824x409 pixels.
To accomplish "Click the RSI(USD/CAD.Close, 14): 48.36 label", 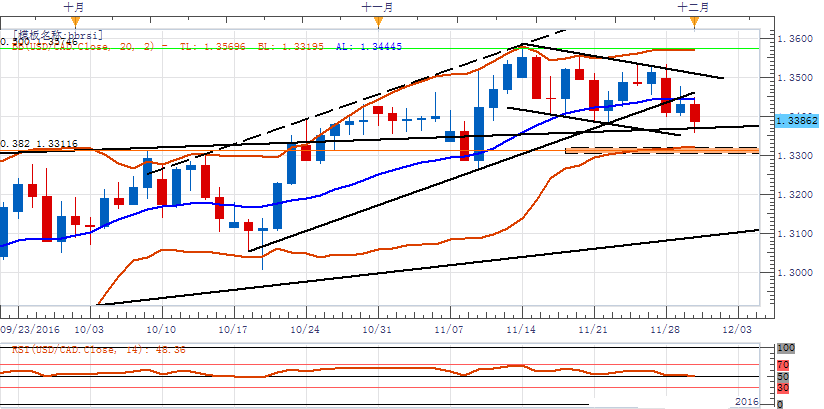I will tap(99, 350).
